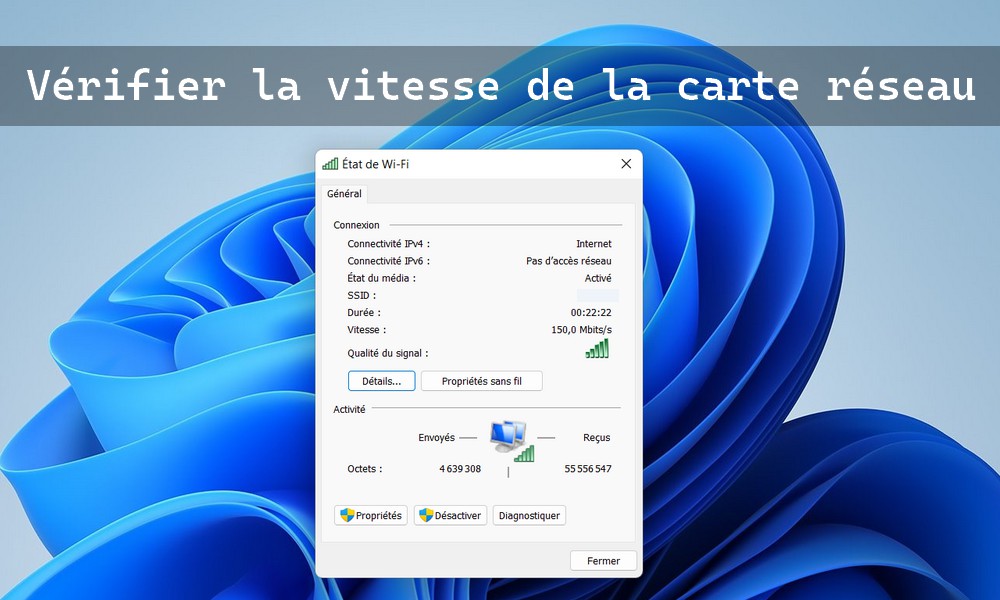The height and width of the screenshot is (600, 1000).
Task: Click the Activité section heading
Action: coord(349,409)
